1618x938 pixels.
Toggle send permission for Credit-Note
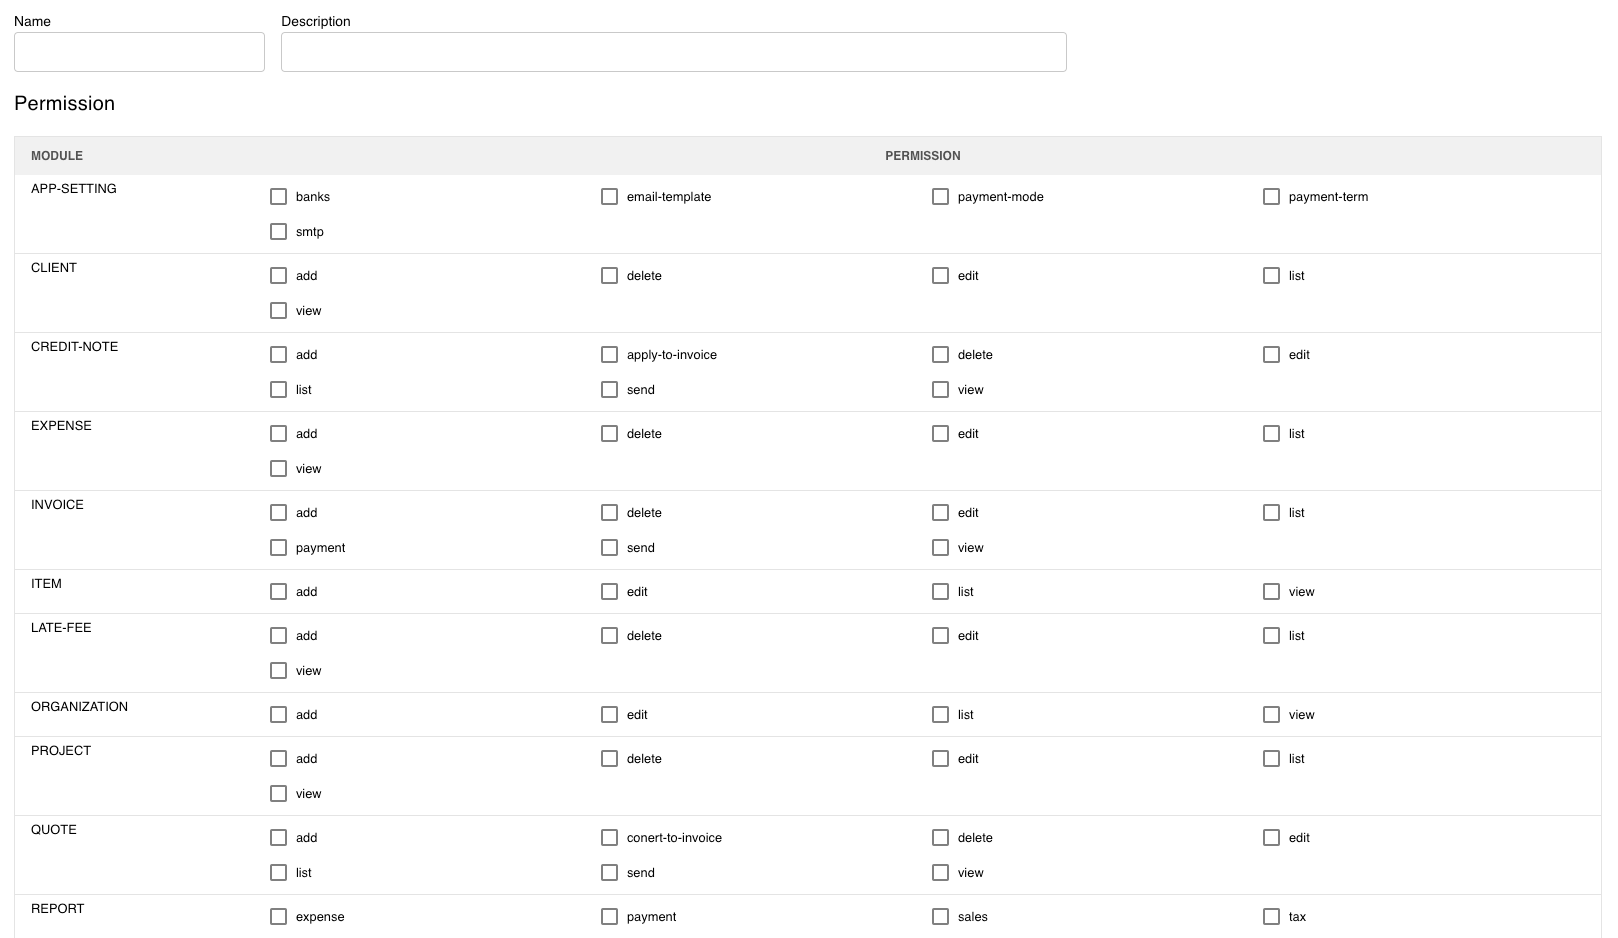point(610,390)
